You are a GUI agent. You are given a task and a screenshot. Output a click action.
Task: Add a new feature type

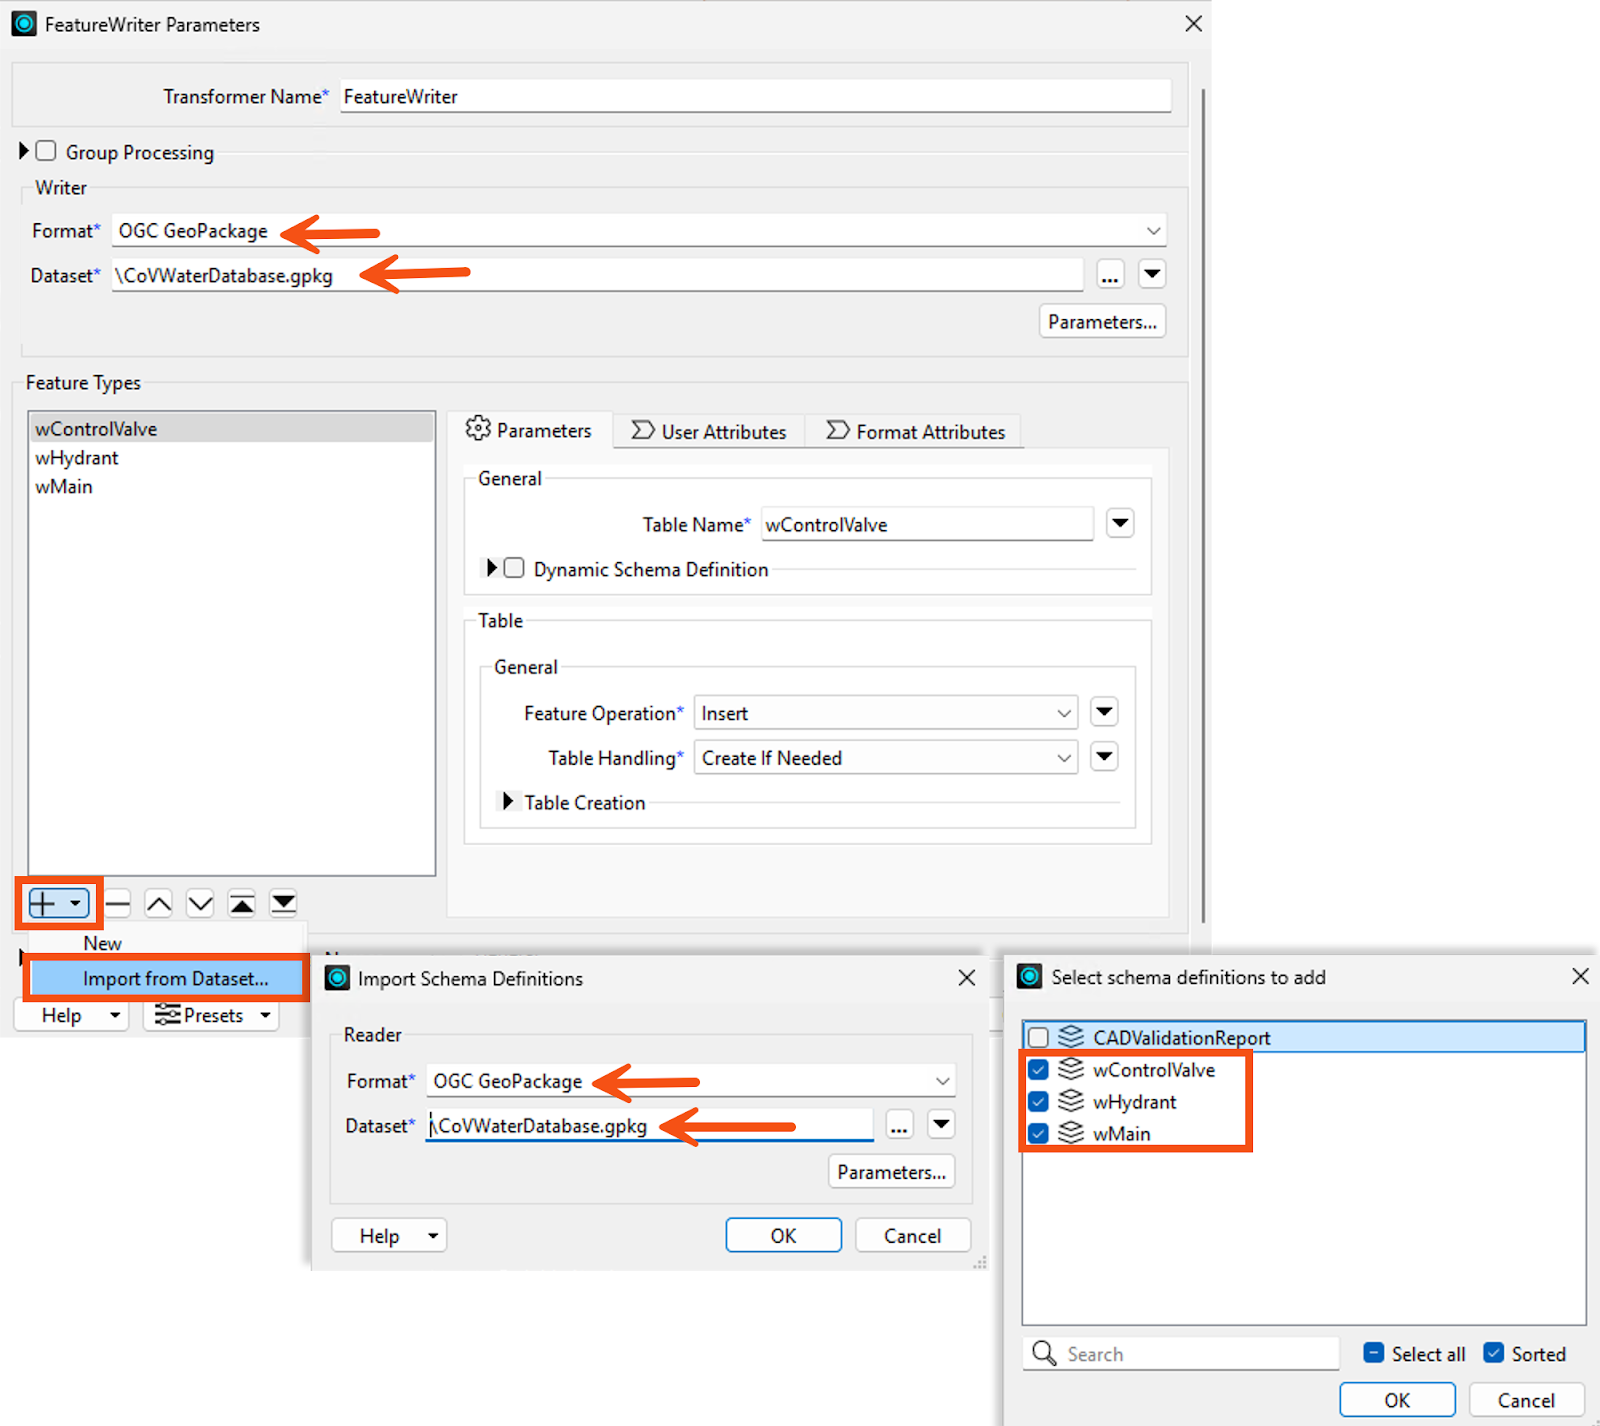tap(46, 902)
